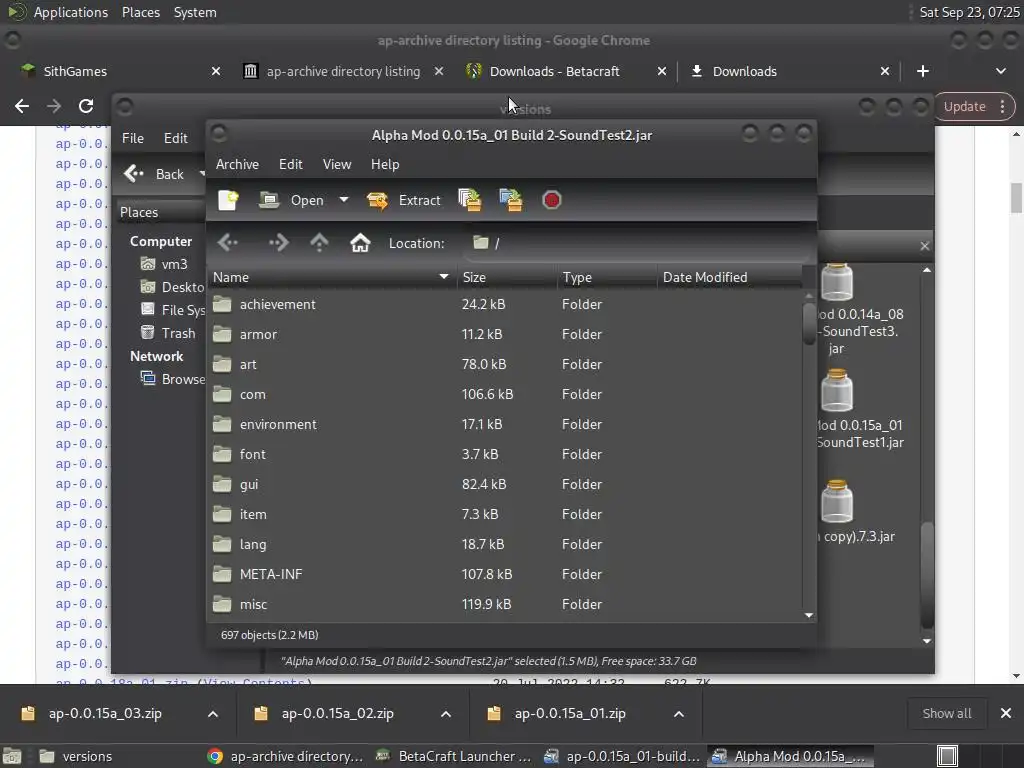Sort by the Size column header
Image resolution: width=1024 pixels, height=768 pixels.
click(x=507, y=278)
